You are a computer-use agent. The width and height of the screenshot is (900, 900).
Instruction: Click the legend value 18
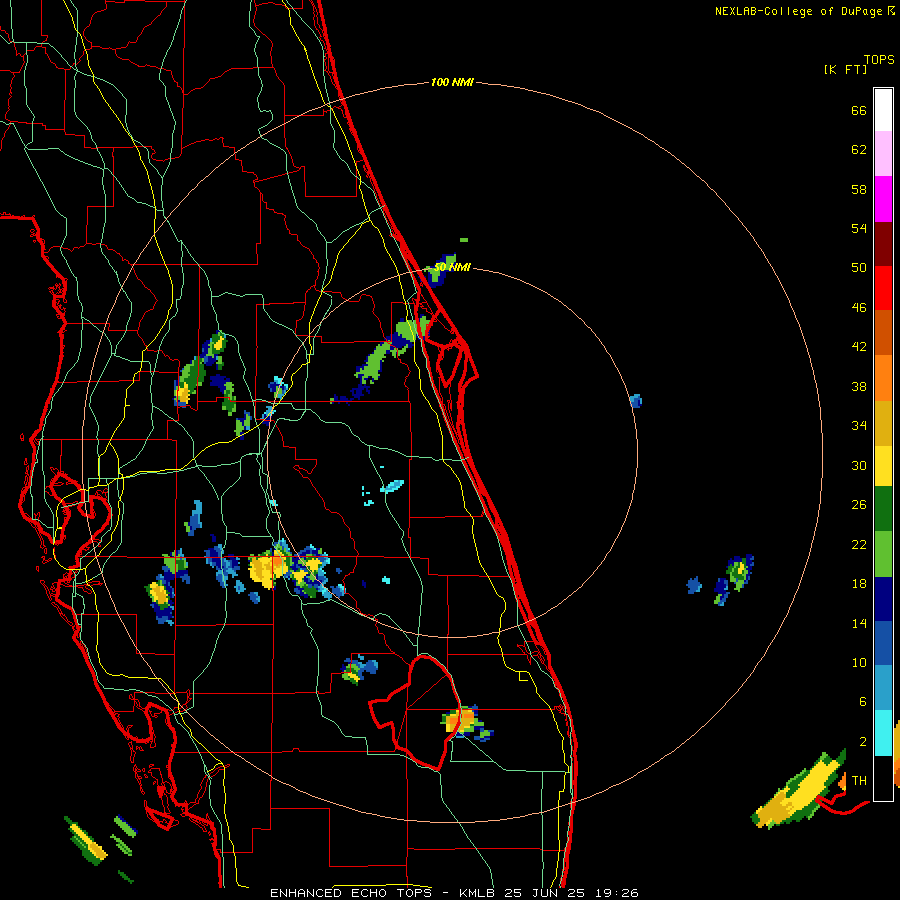pos(859,584)
